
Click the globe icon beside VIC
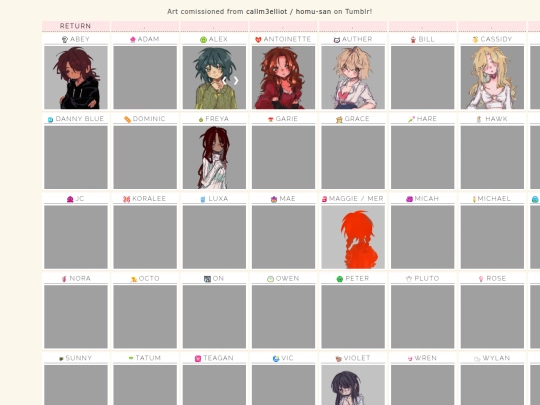click(276, 359)
